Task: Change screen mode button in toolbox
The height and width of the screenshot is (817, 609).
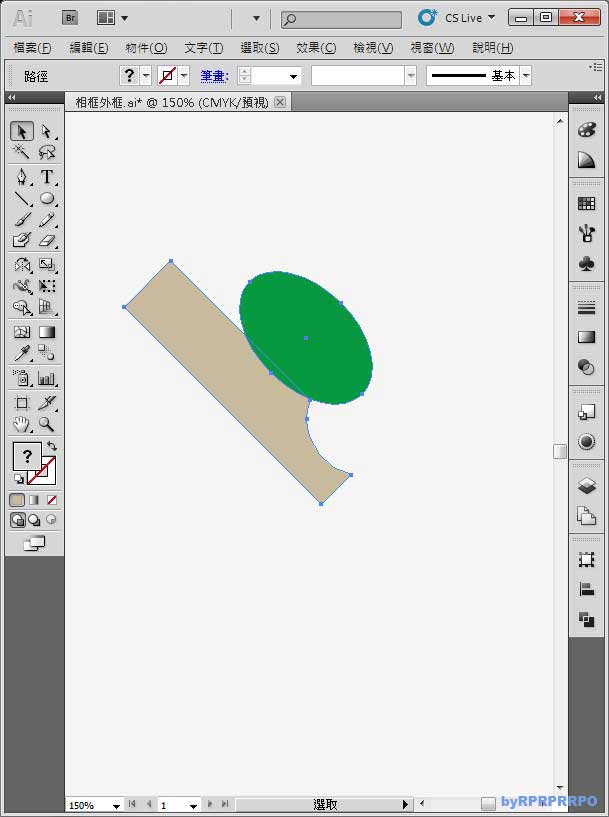Action: click(x=34, y=543)
